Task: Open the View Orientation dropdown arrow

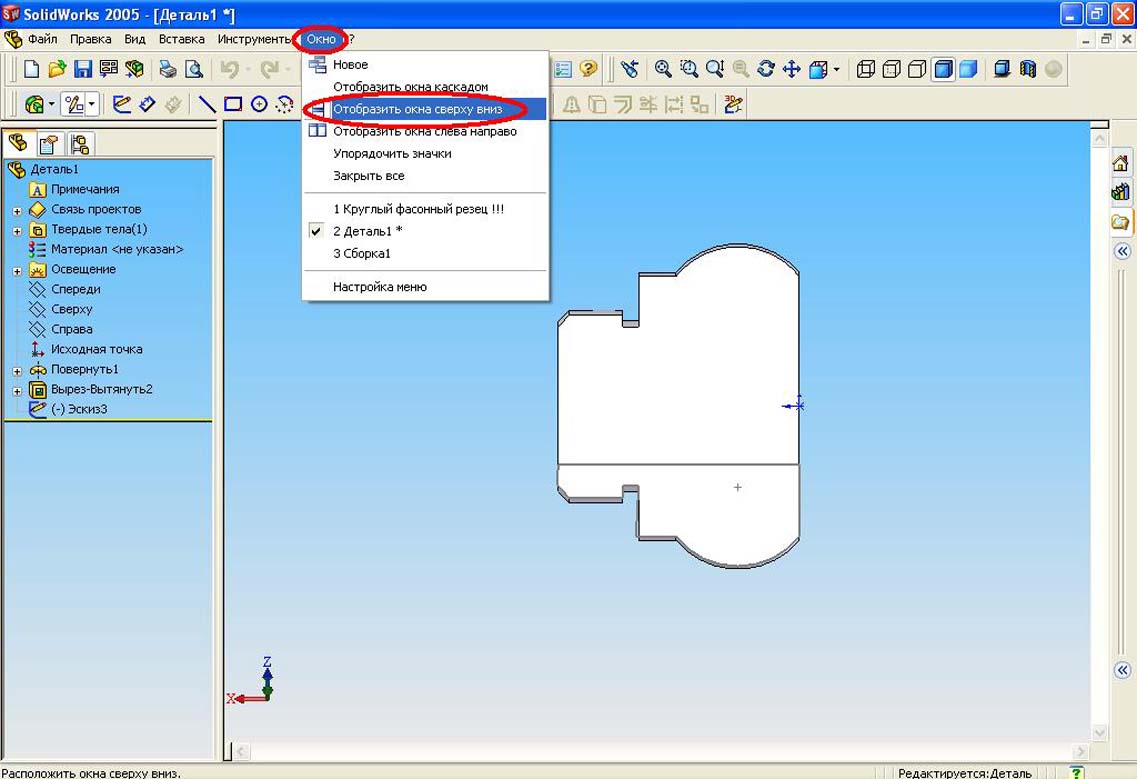Action: (x=836, y=70)
